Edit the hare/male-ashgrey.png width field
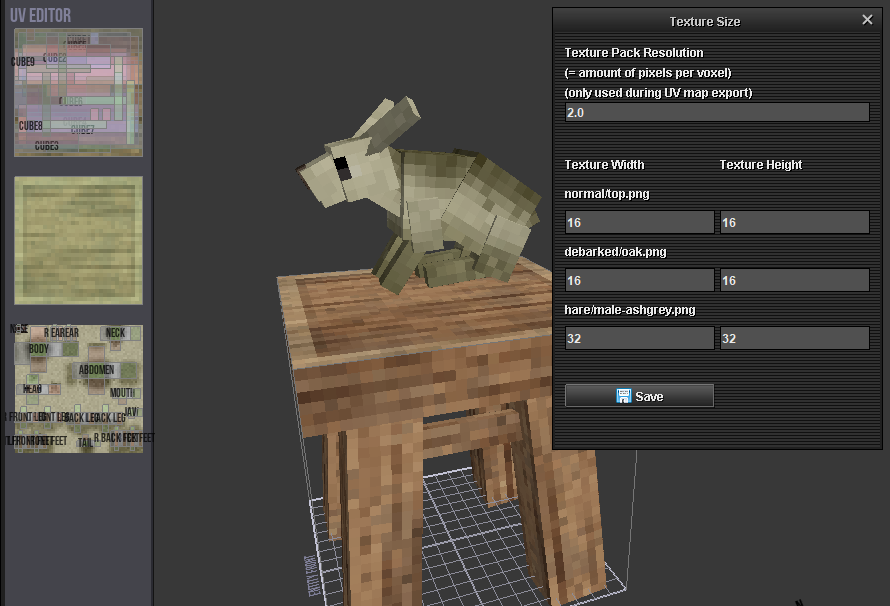The image size is (890, 606). 640,338
